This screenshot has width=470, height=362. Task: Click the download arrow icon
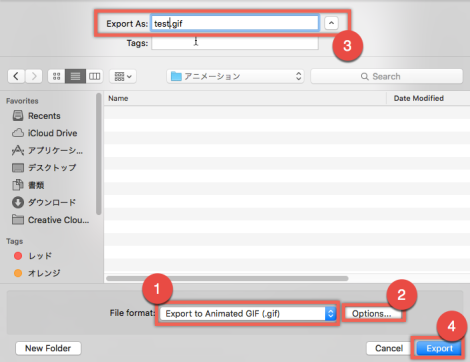18,202
